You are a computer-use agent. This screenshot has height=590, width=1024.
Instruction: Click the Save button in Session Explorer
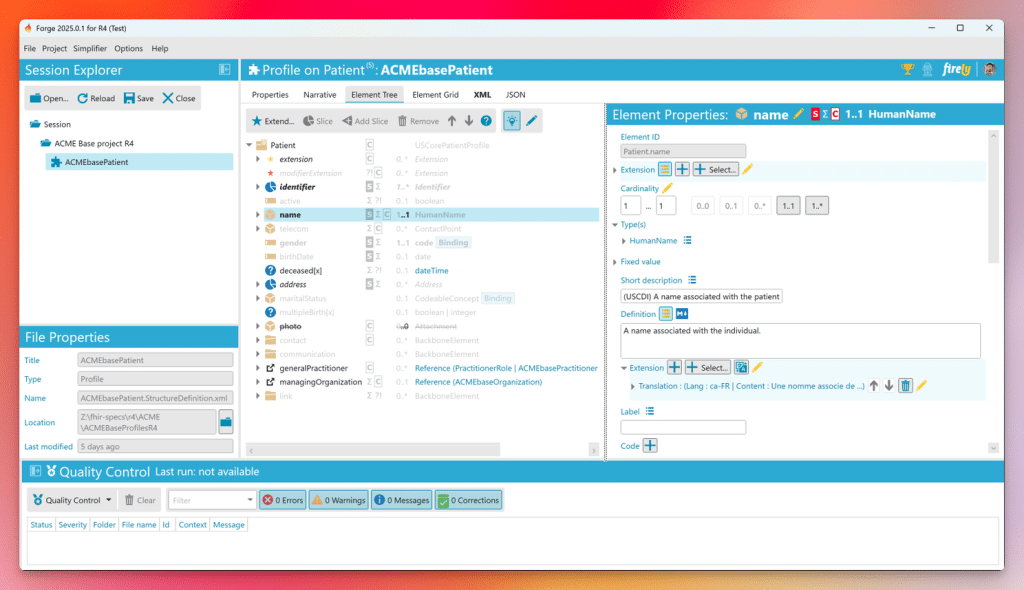point(138,98)
